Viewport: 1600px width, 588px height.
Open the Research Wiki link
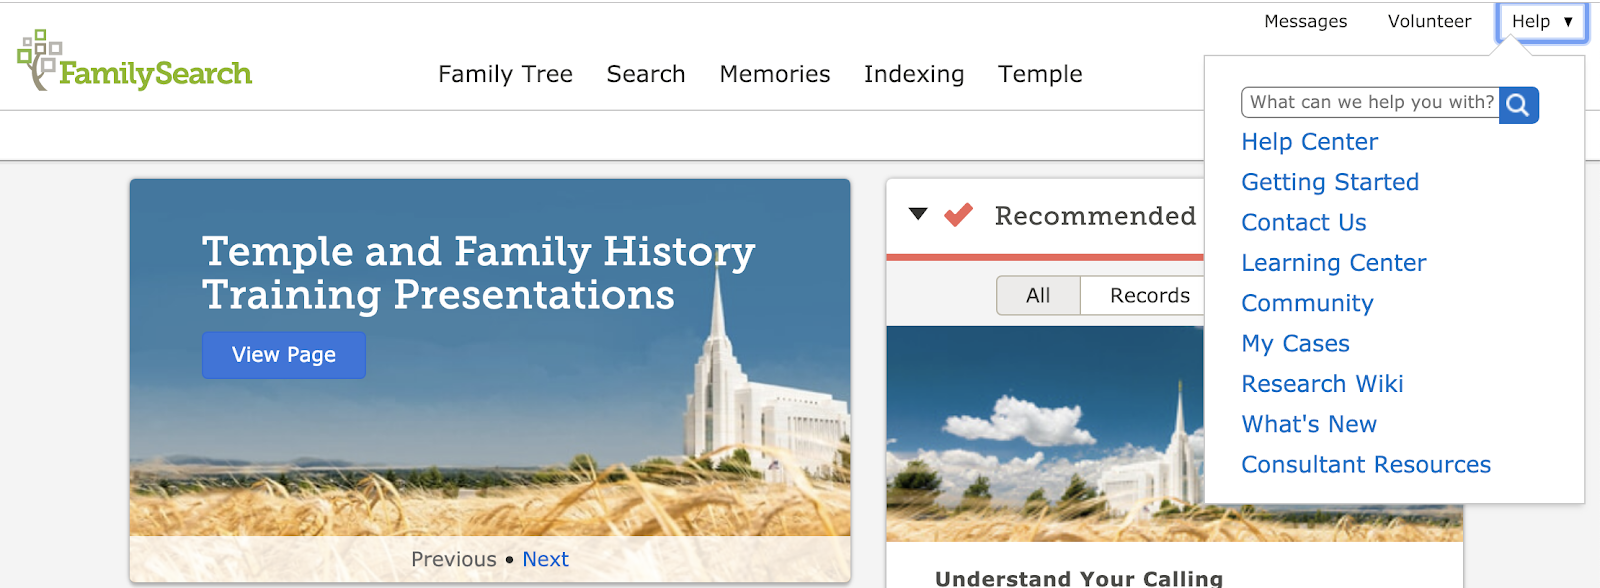coord(1322,384)
